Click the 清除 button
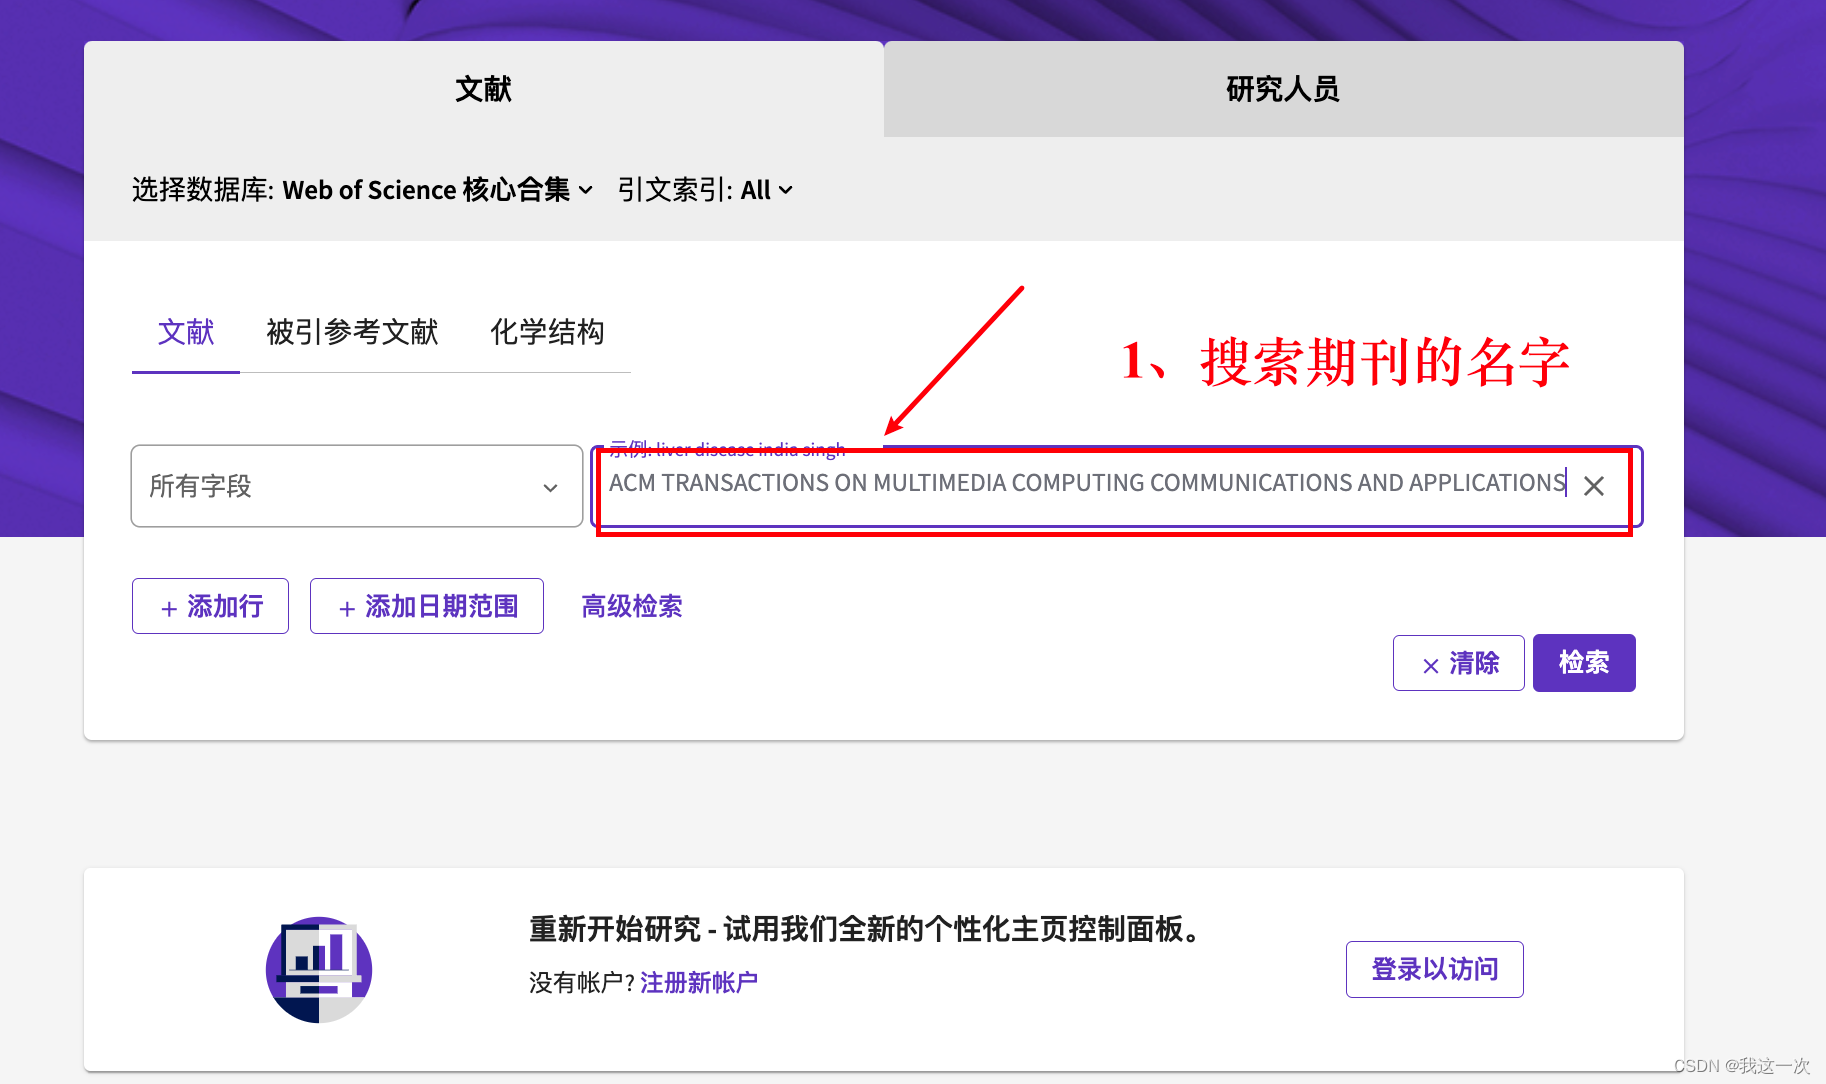This screenshot has height=1084, width=1826. tap(1459, 663)
